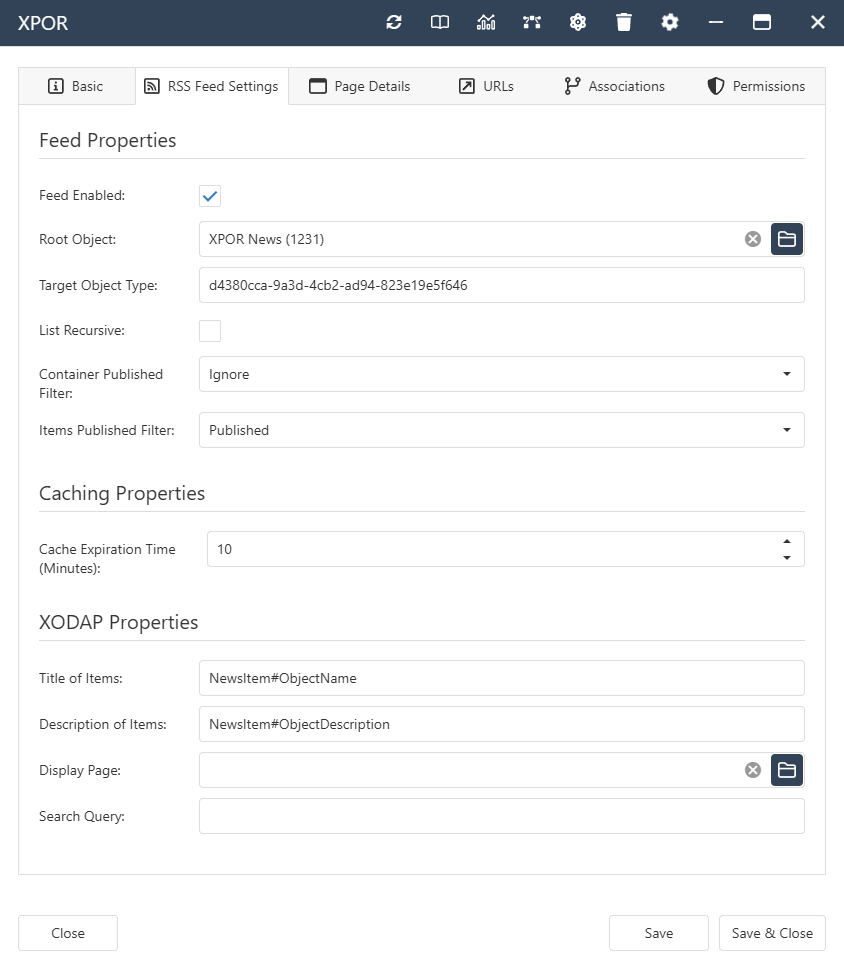Switch to the Associations tab
The width and height of the screenshot is (844, 968).
[x=614, y=86]
